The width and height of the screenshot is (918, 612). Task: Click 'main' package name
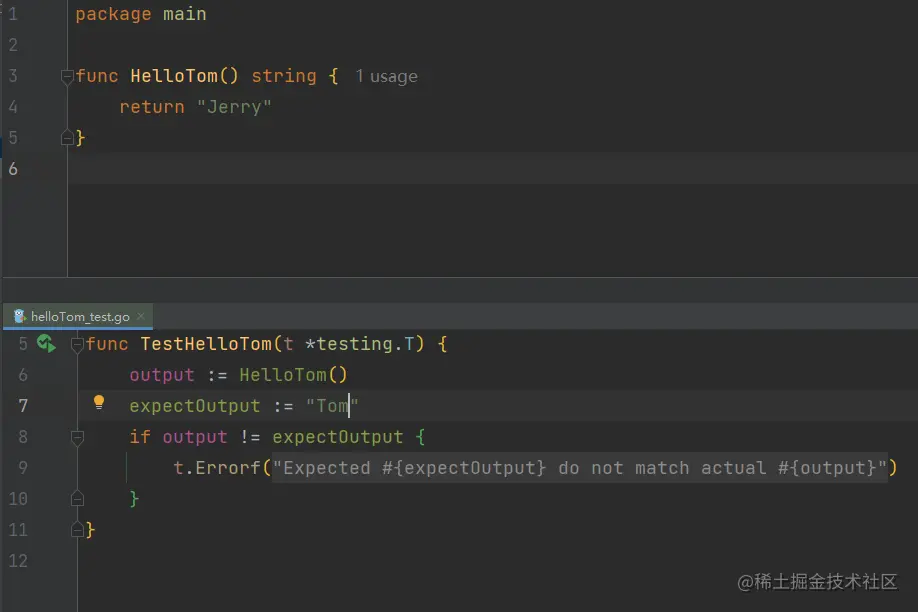coord(184,14)
